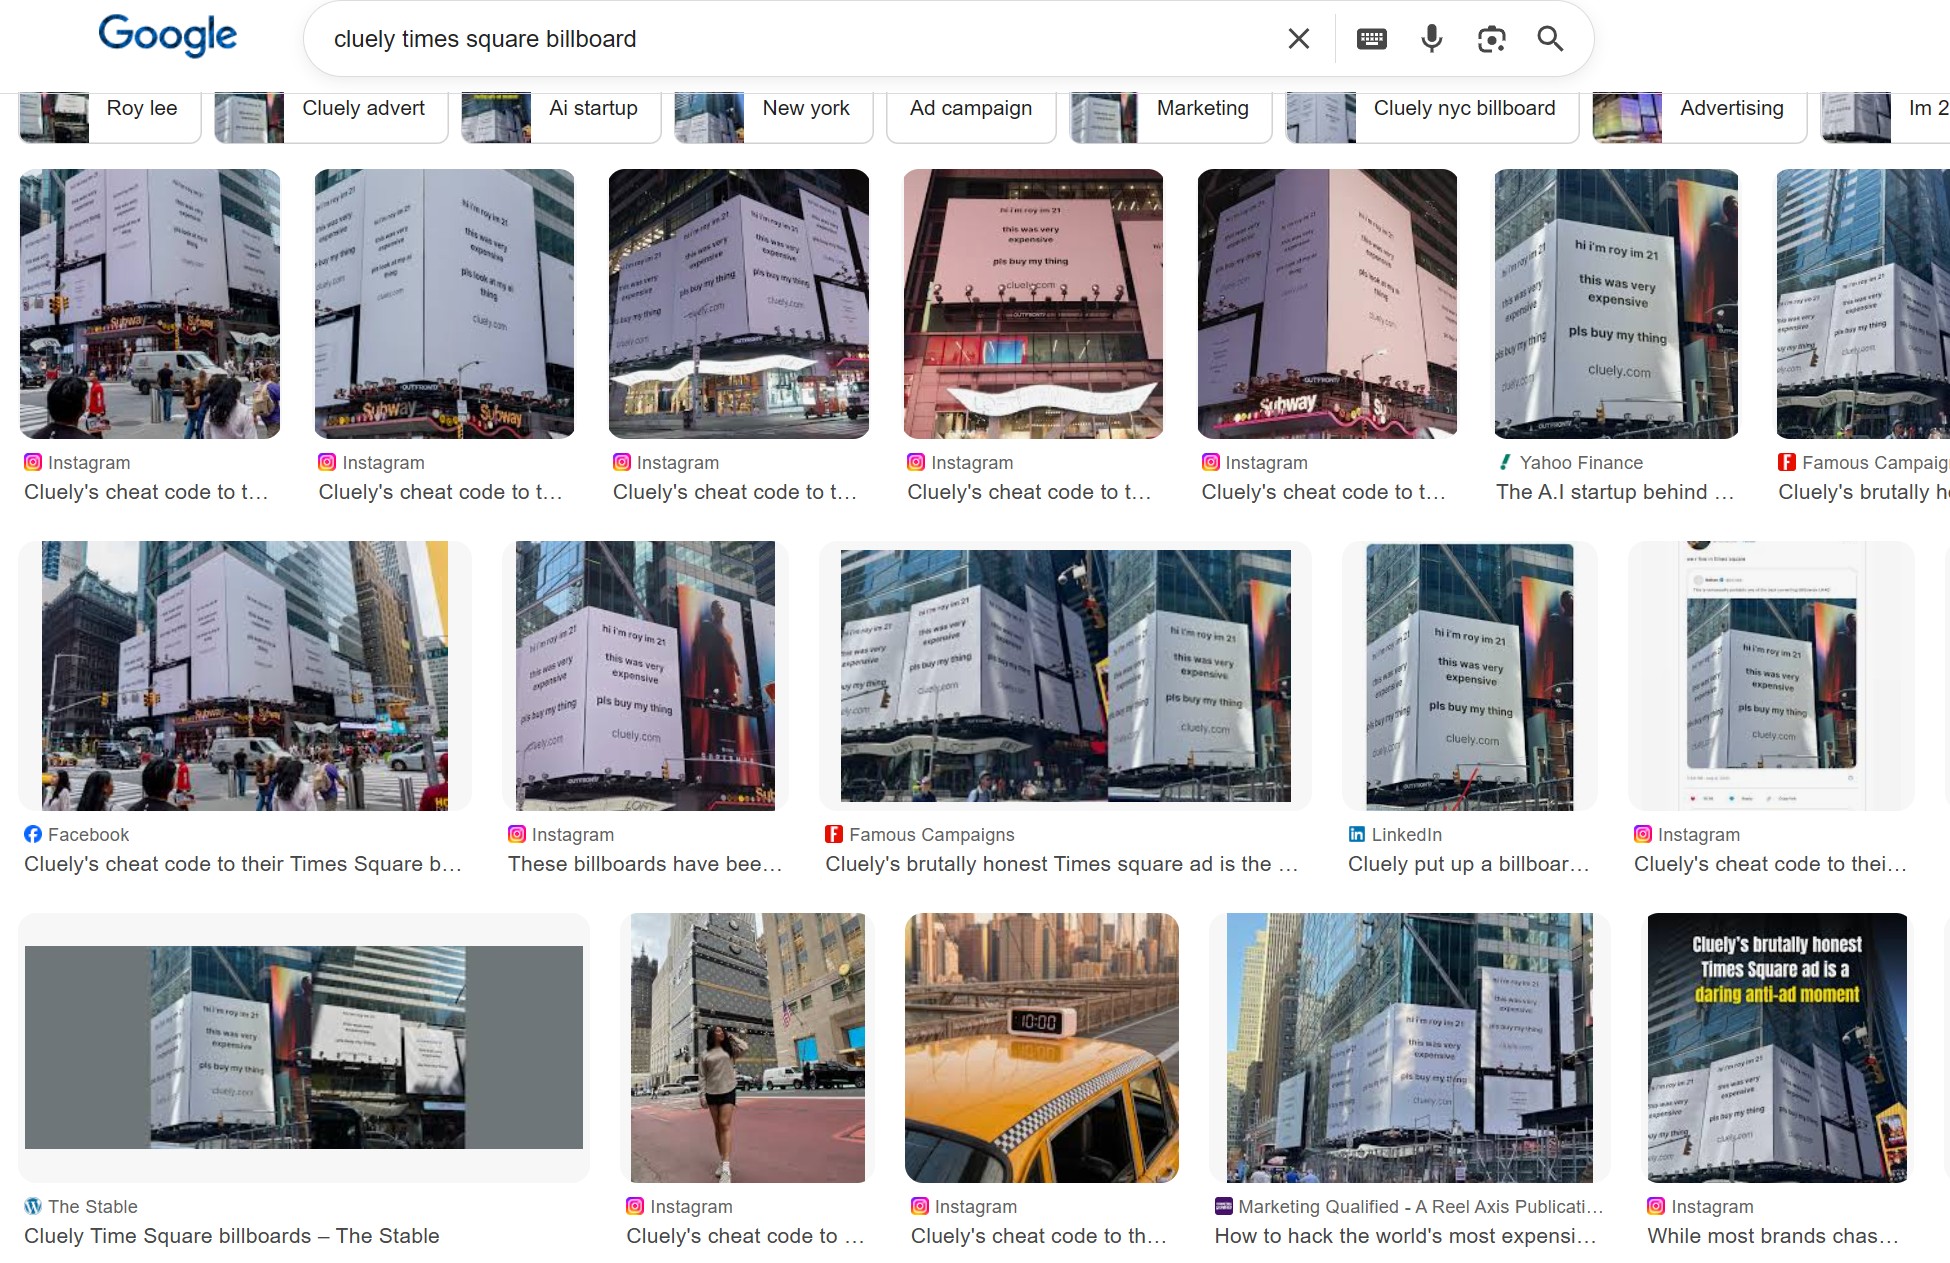Open the Yahoo Finance result title link
This screenshot has height=1263, width=1950.
point(1614,492)
